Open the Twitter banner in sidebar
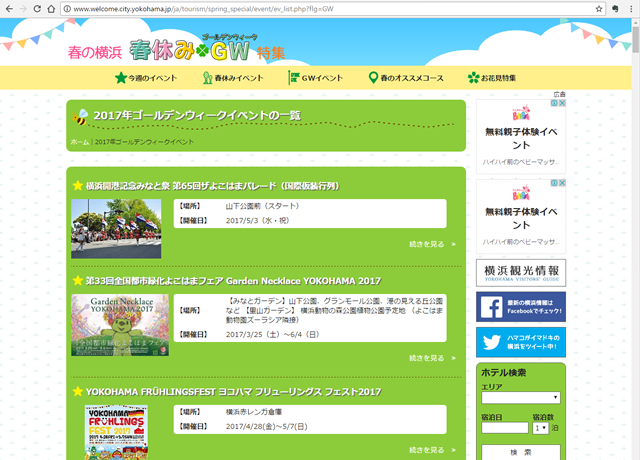Image resolution: width=640 pixels, height=460 pixels. click(x=521, y=342)
